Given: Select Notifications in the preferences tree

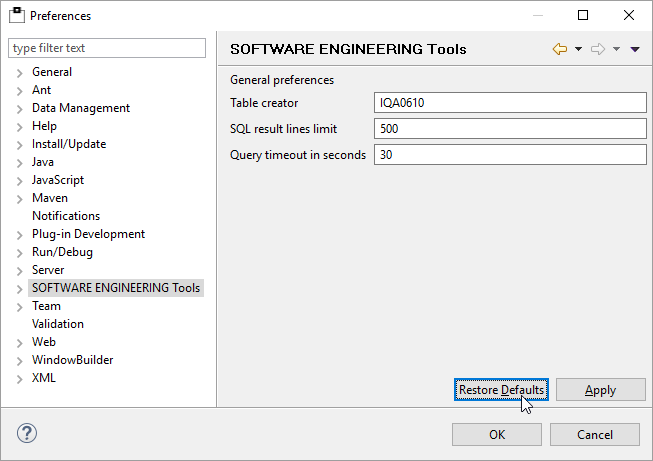Looking at the screenshot, I should click(x=66, y=216).
